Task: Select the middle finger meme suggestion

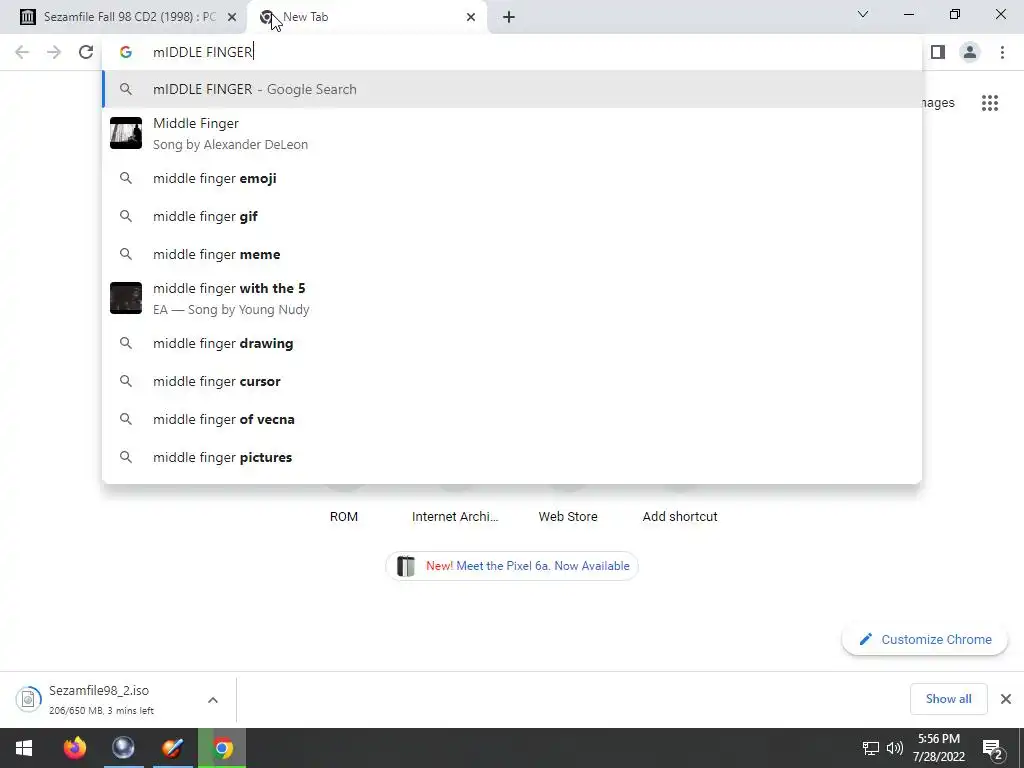Action: click(512, 254)
